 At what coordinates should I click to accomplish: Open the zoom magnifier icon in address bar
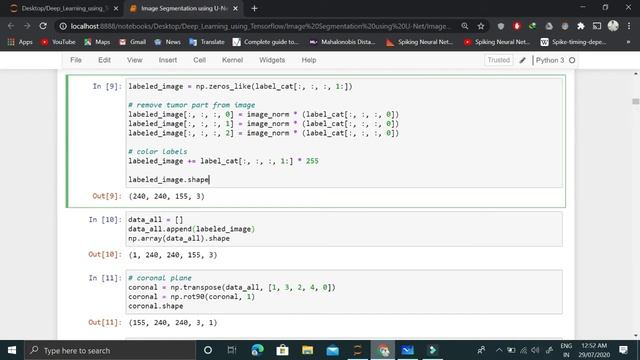pos(464,26)
